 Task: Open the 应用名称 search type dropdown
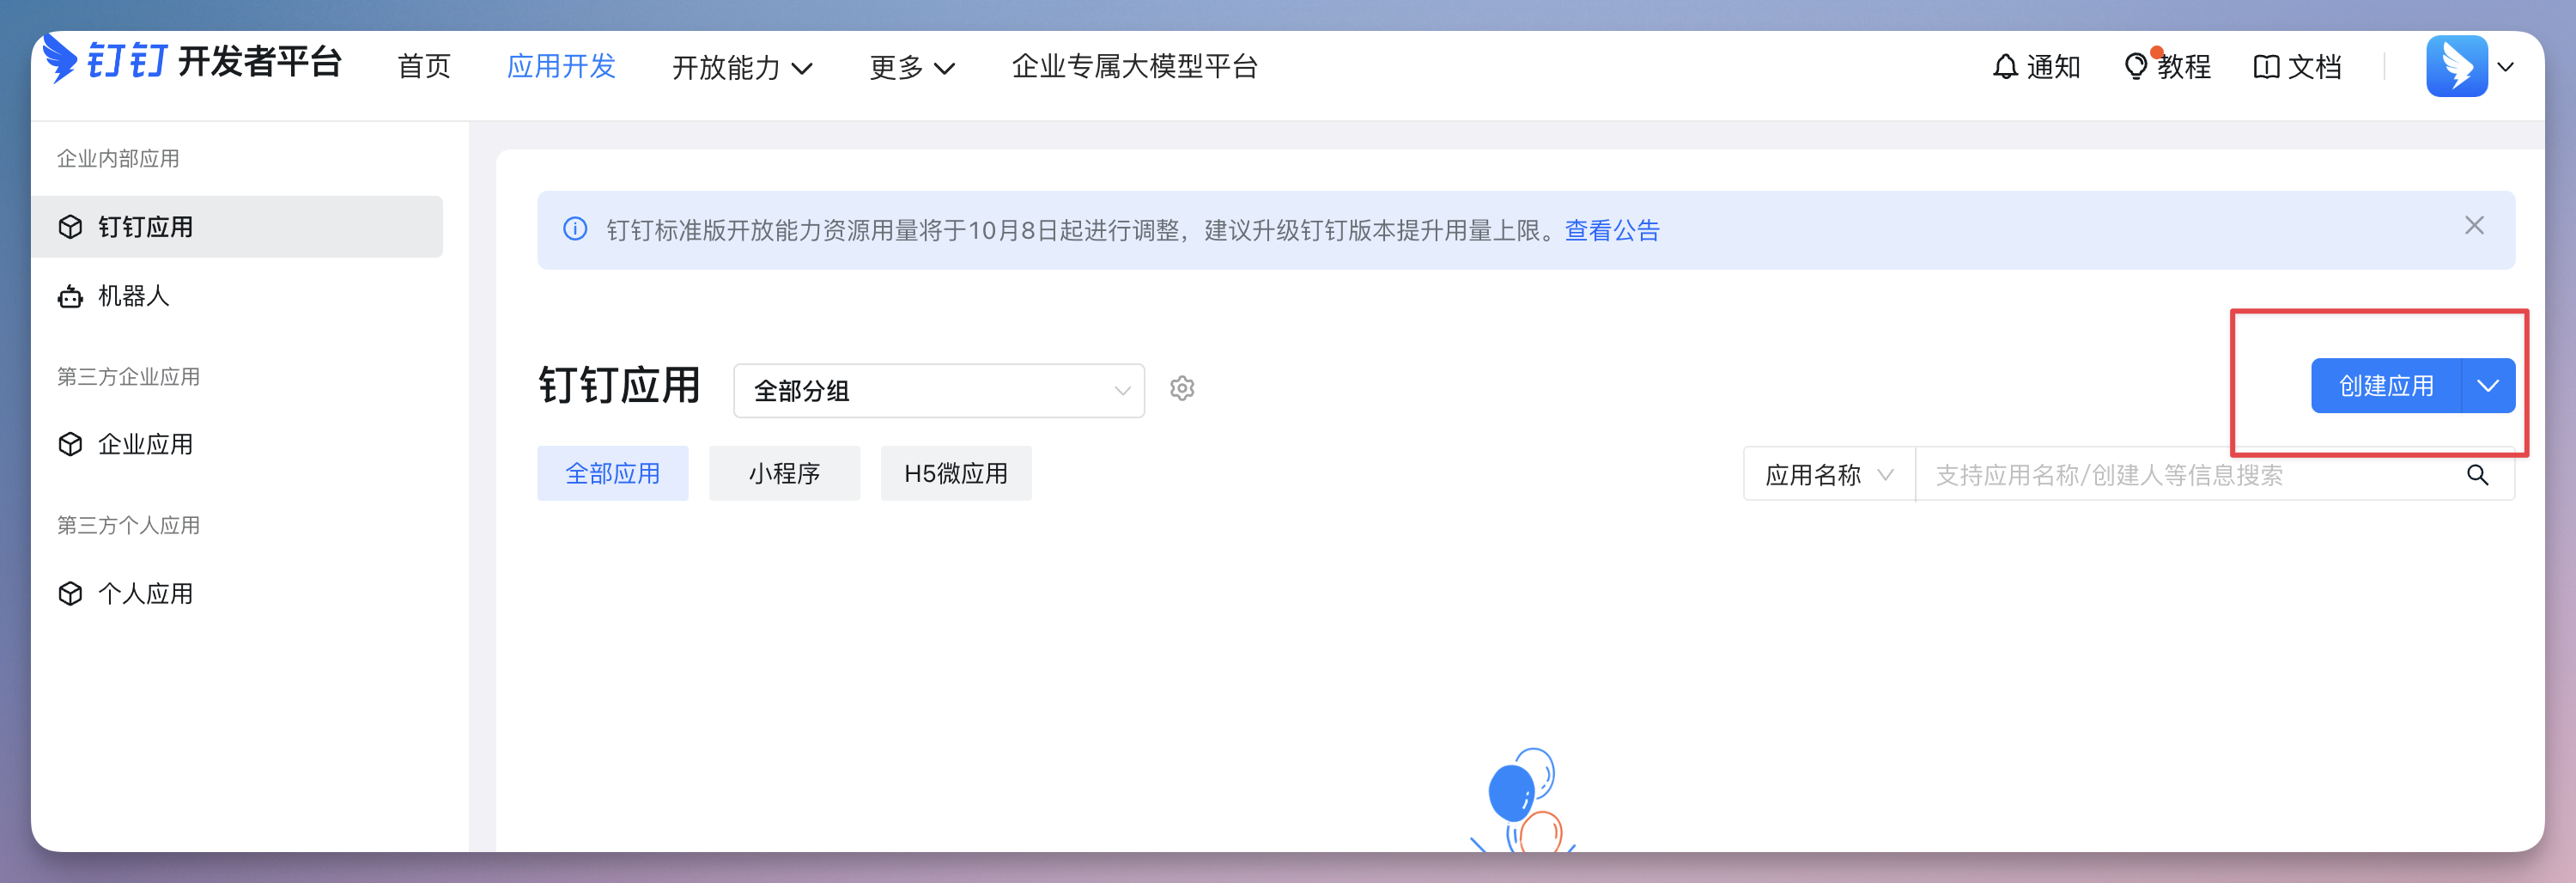coord(1829,475)
